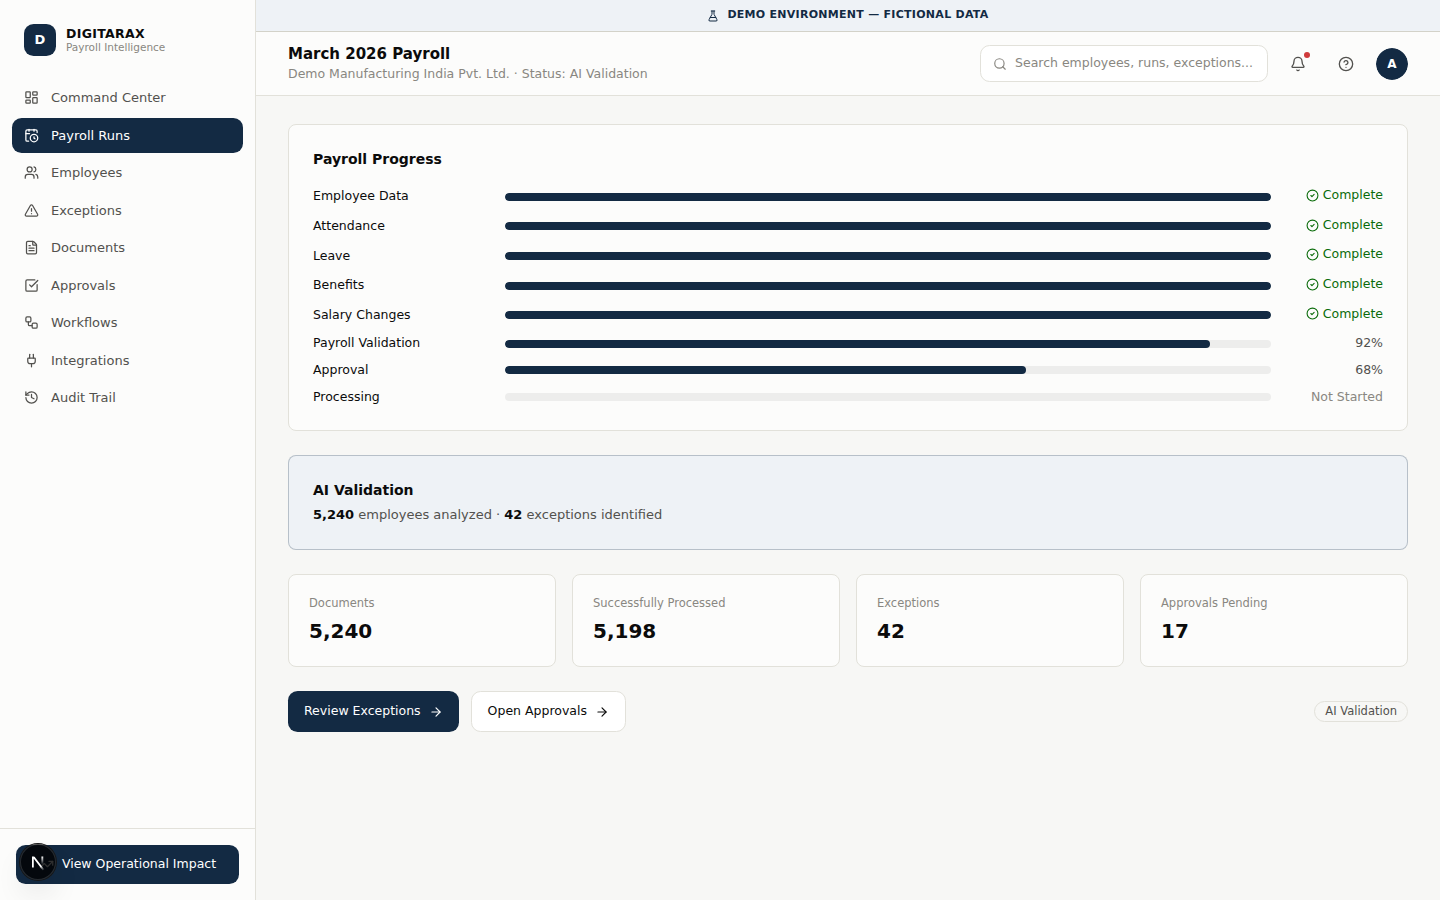1440x900 pixels.
Task: Click Demo Environment — Fictional Data banner text
Action: click(858, 15)
